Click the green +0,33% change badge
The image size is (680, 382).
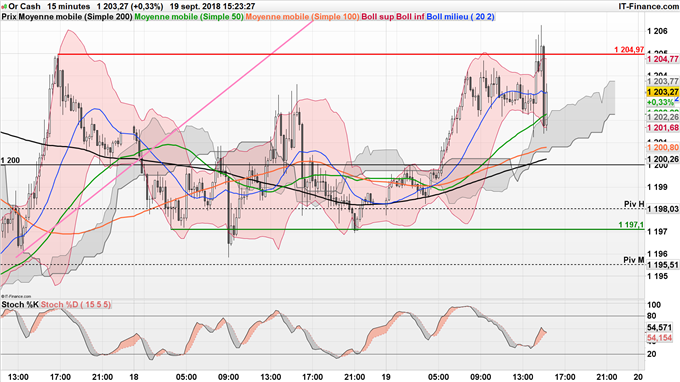660,102
